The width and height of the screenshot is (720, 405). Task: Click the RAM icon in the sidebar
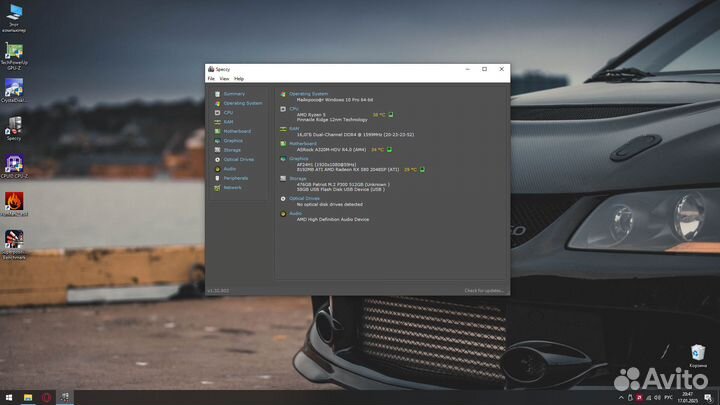tap(215, 122)
